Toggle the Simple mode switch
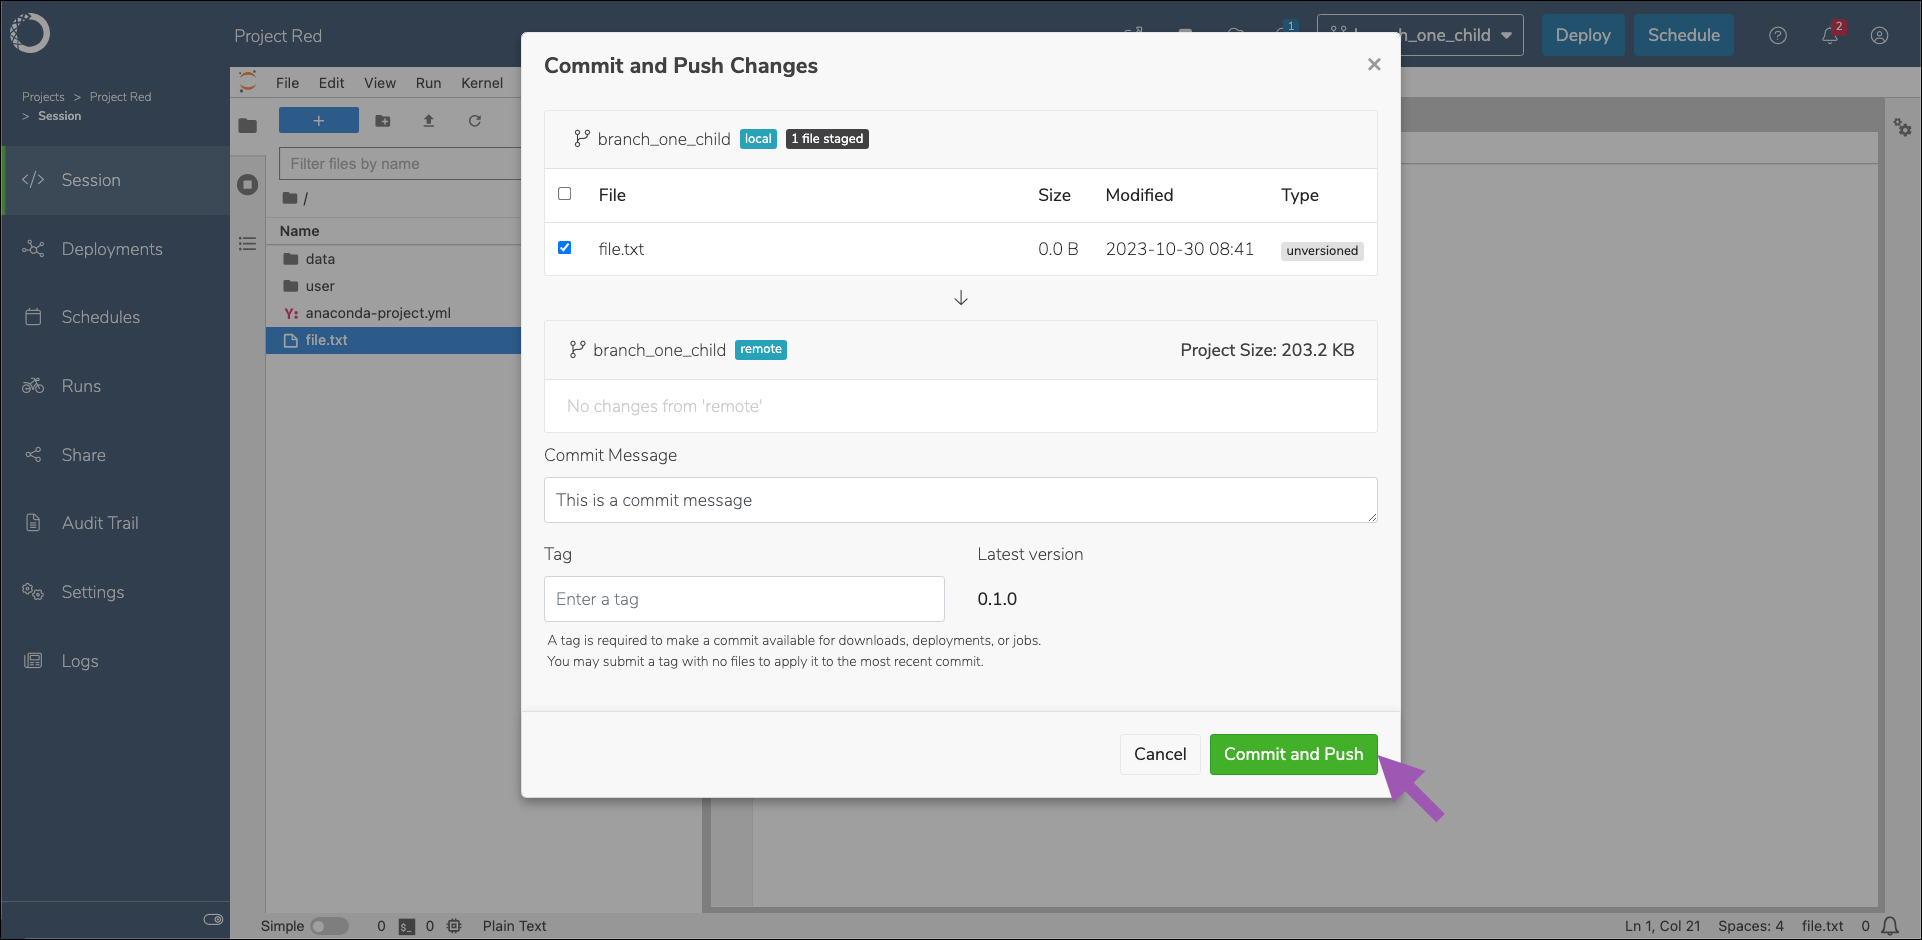1922x940 pixels. coord(329,926)
